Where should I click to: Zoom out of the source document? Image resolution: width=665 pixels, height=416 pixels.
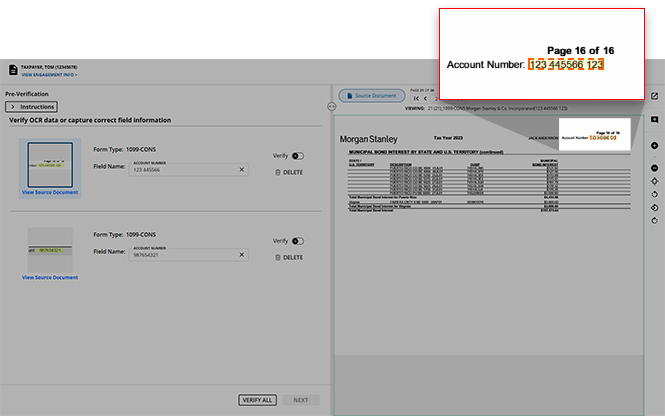coord(654,168)
